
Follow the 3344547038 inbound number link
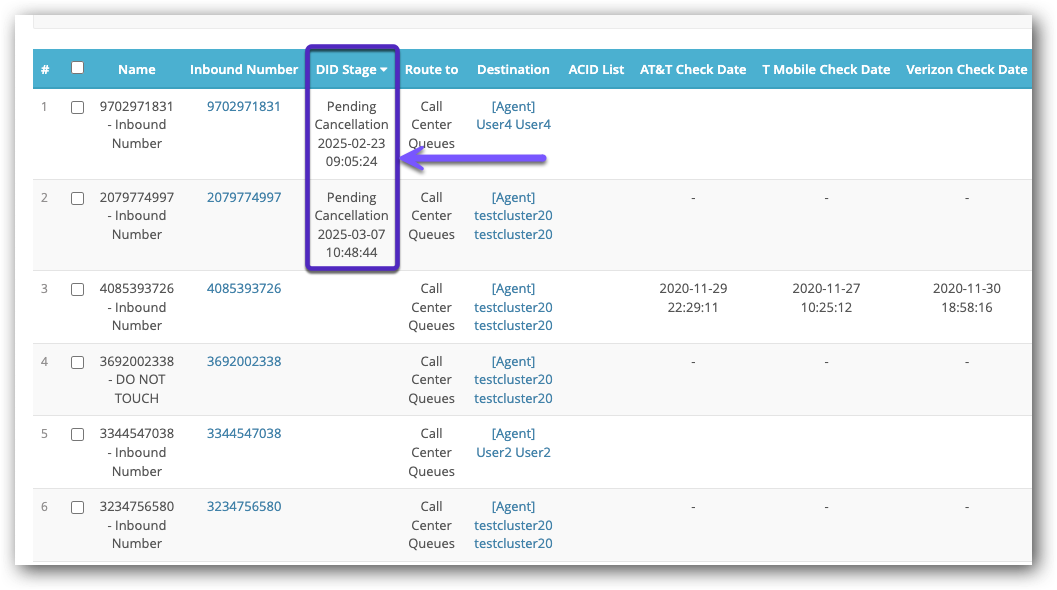244,433
